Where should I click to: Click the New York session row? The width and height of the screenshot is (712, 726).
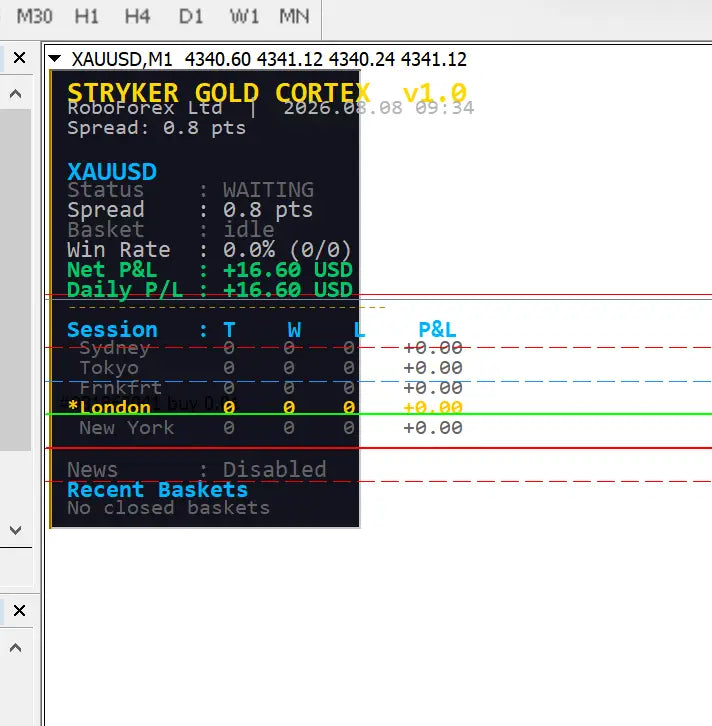coord(271,428)
